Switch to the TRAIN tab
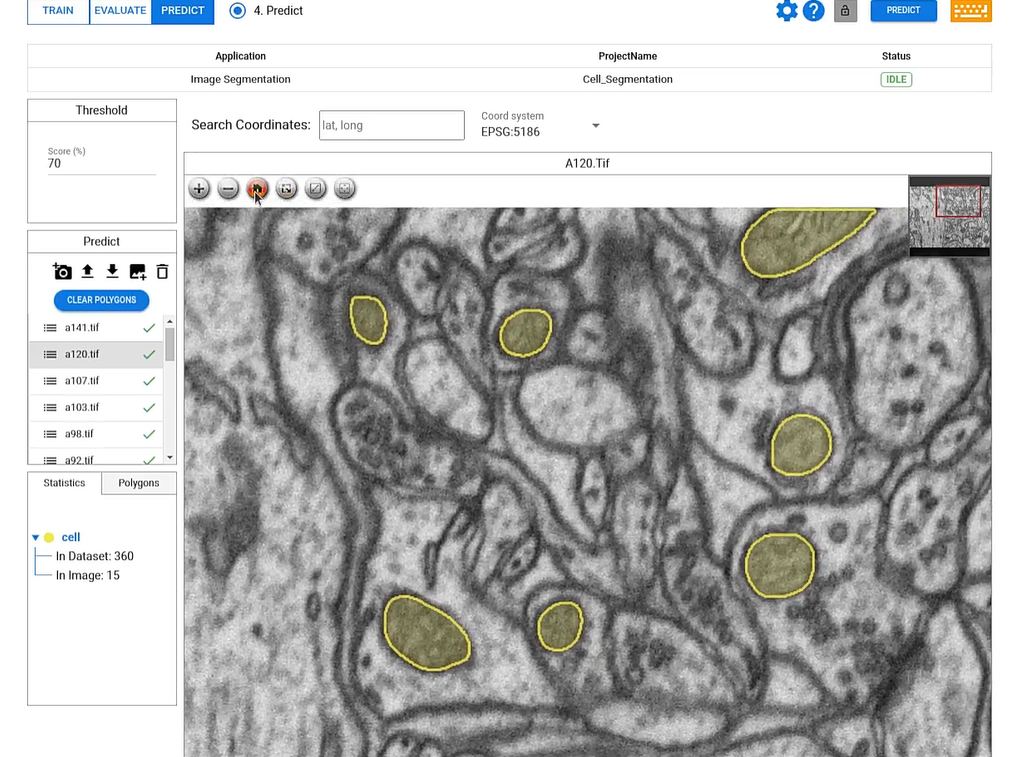This screenshot has width=1021, height=757. [x=58, y=11]
